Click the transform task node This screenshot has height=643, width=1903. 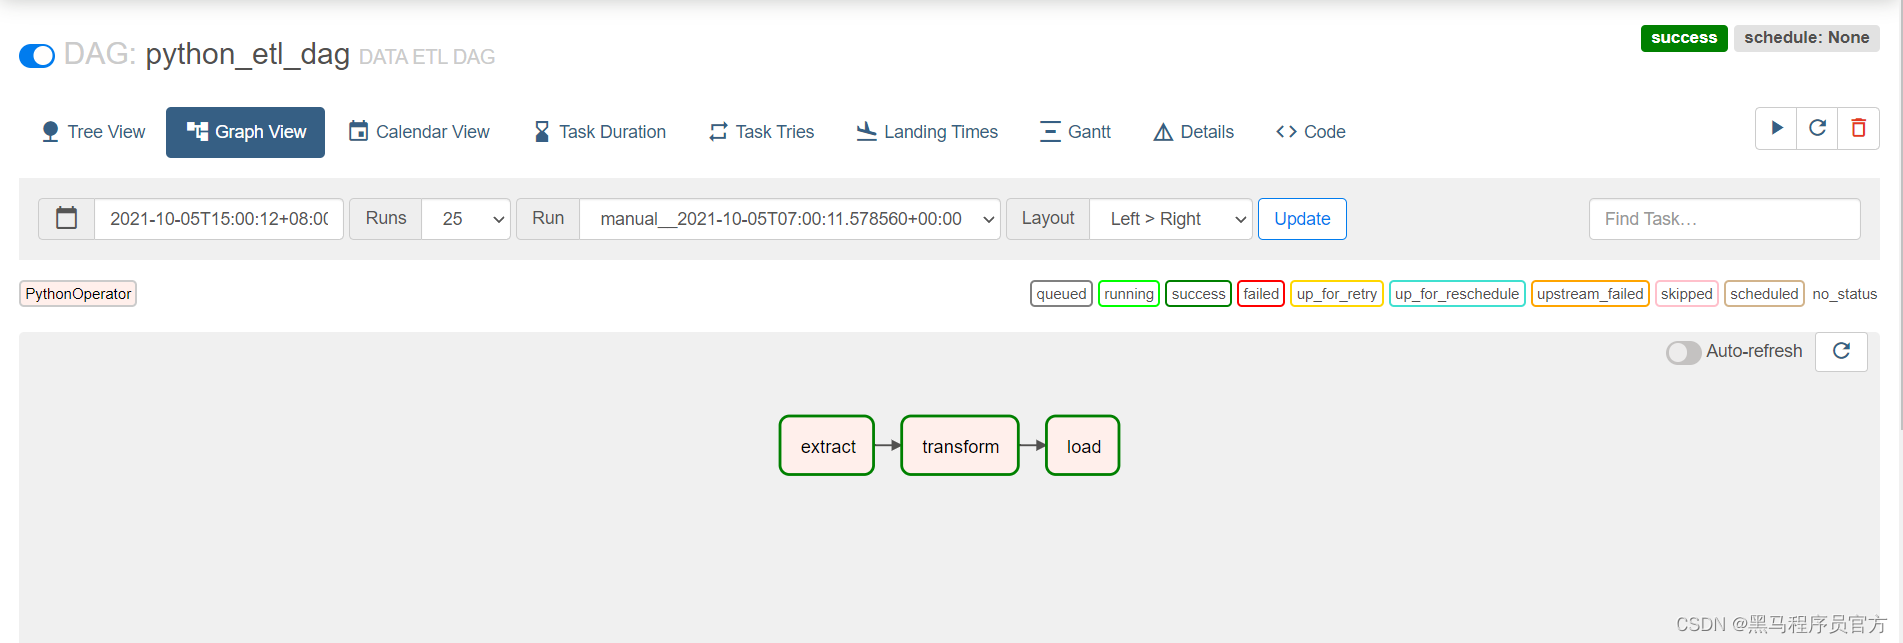[x=960, y=446]
